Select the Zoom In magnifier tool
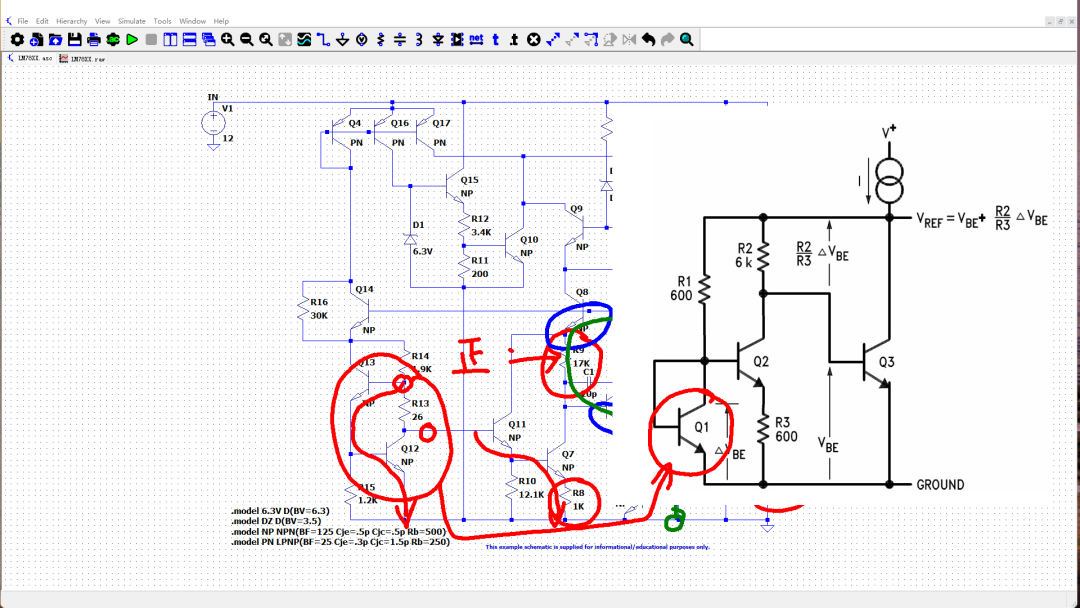Screen dimensions: 1080x608 (x=229, y=40)
